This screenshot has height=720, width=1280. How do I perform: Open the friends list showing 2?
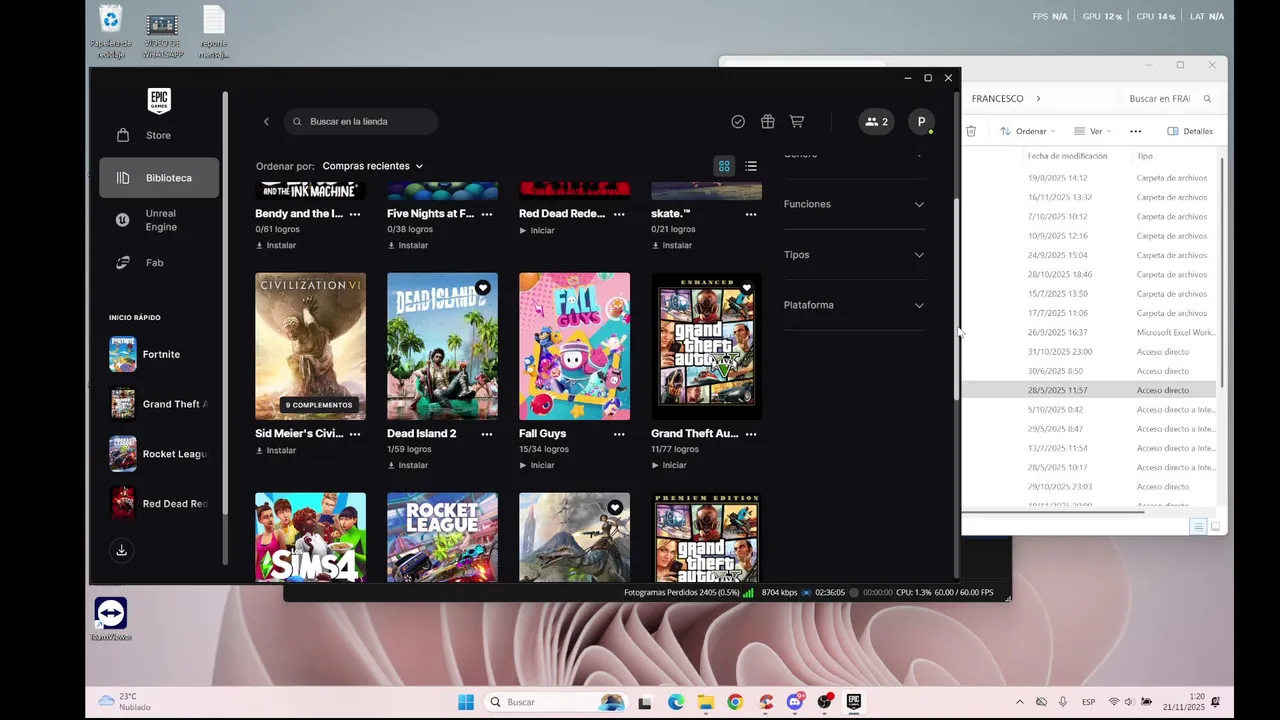pyautogui.click(x=876, y=122)
